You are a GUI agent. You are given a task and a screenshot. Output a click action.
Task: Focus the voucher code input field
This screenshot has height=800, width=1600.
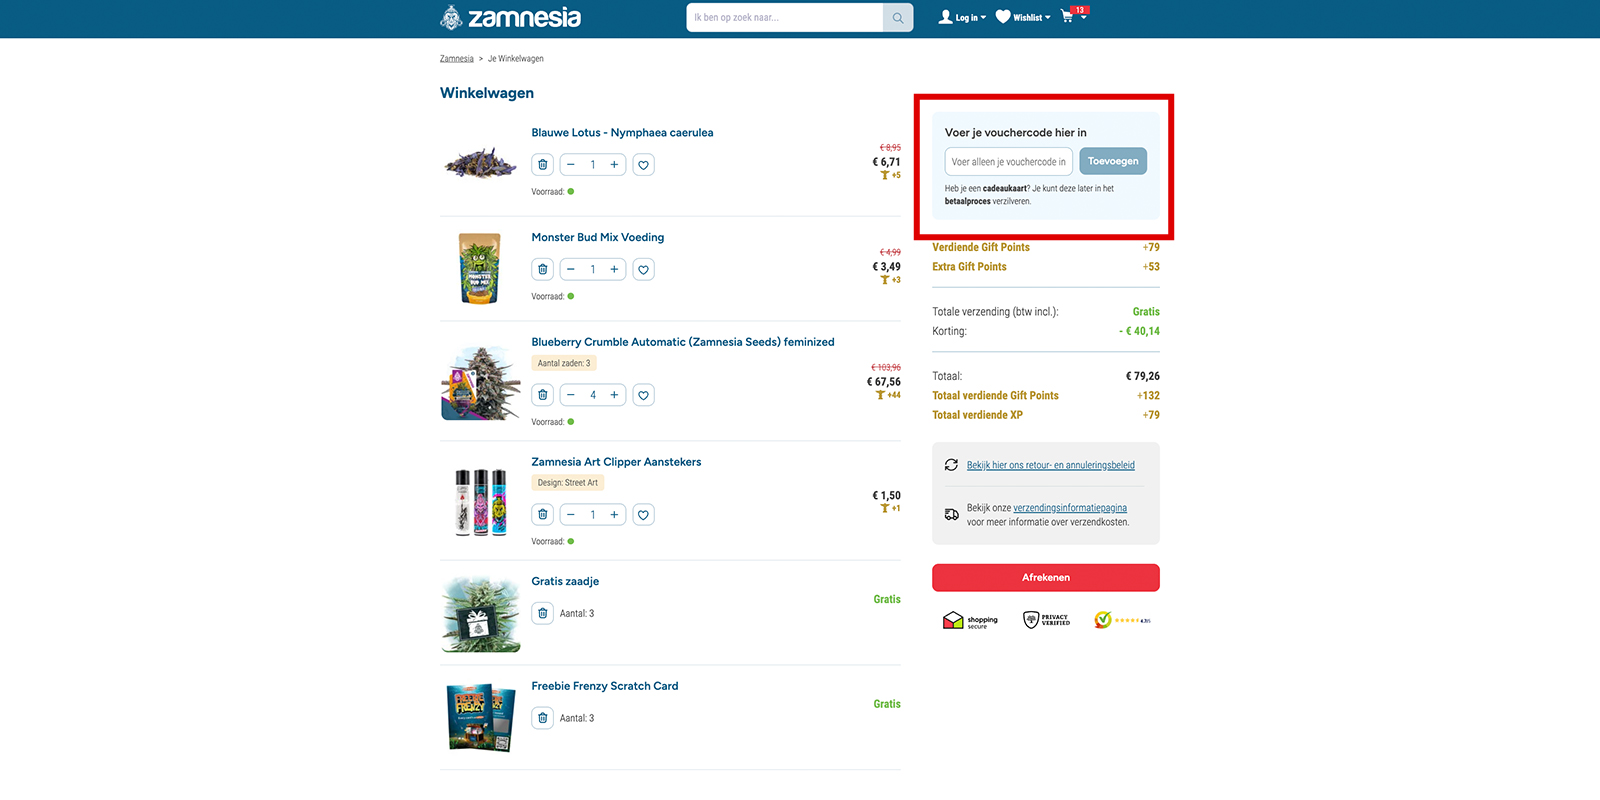pyautogui.click(x=1009, y=162)
